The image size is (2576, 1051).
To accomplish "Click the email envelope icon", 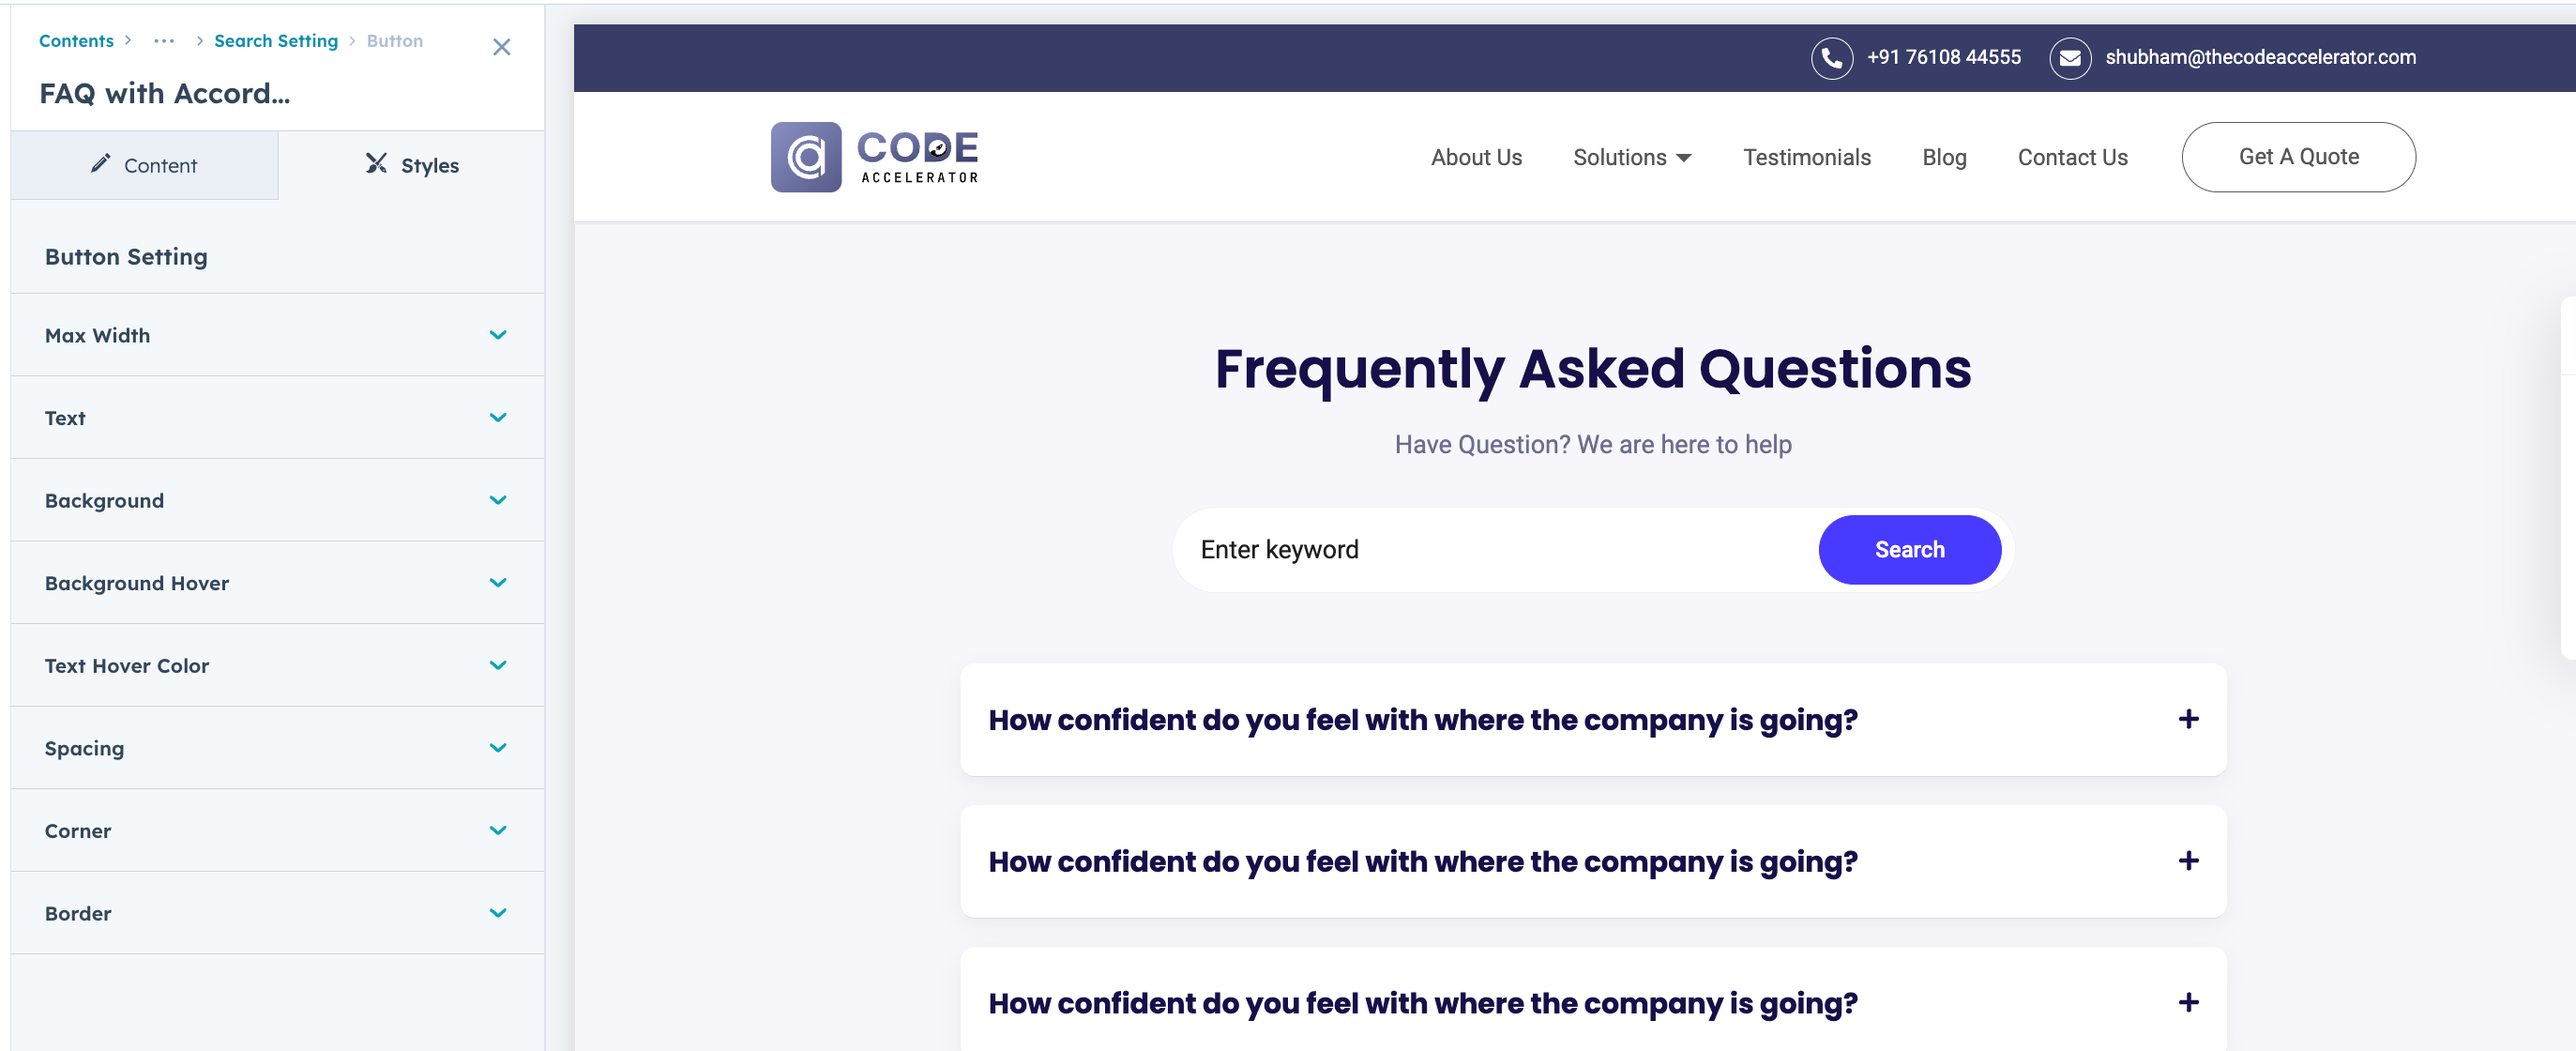I will pyautogui.click(x=2069, y=58).
